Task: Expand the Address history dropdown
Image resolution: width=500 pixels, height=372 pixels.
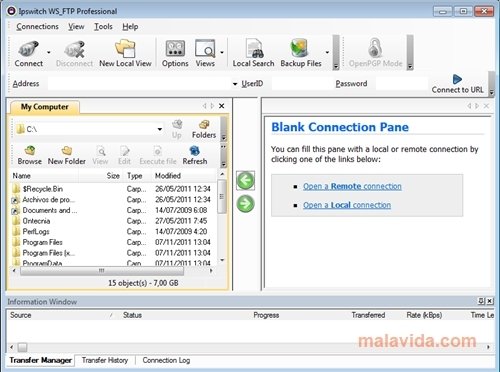Action: tap(235, 84)
